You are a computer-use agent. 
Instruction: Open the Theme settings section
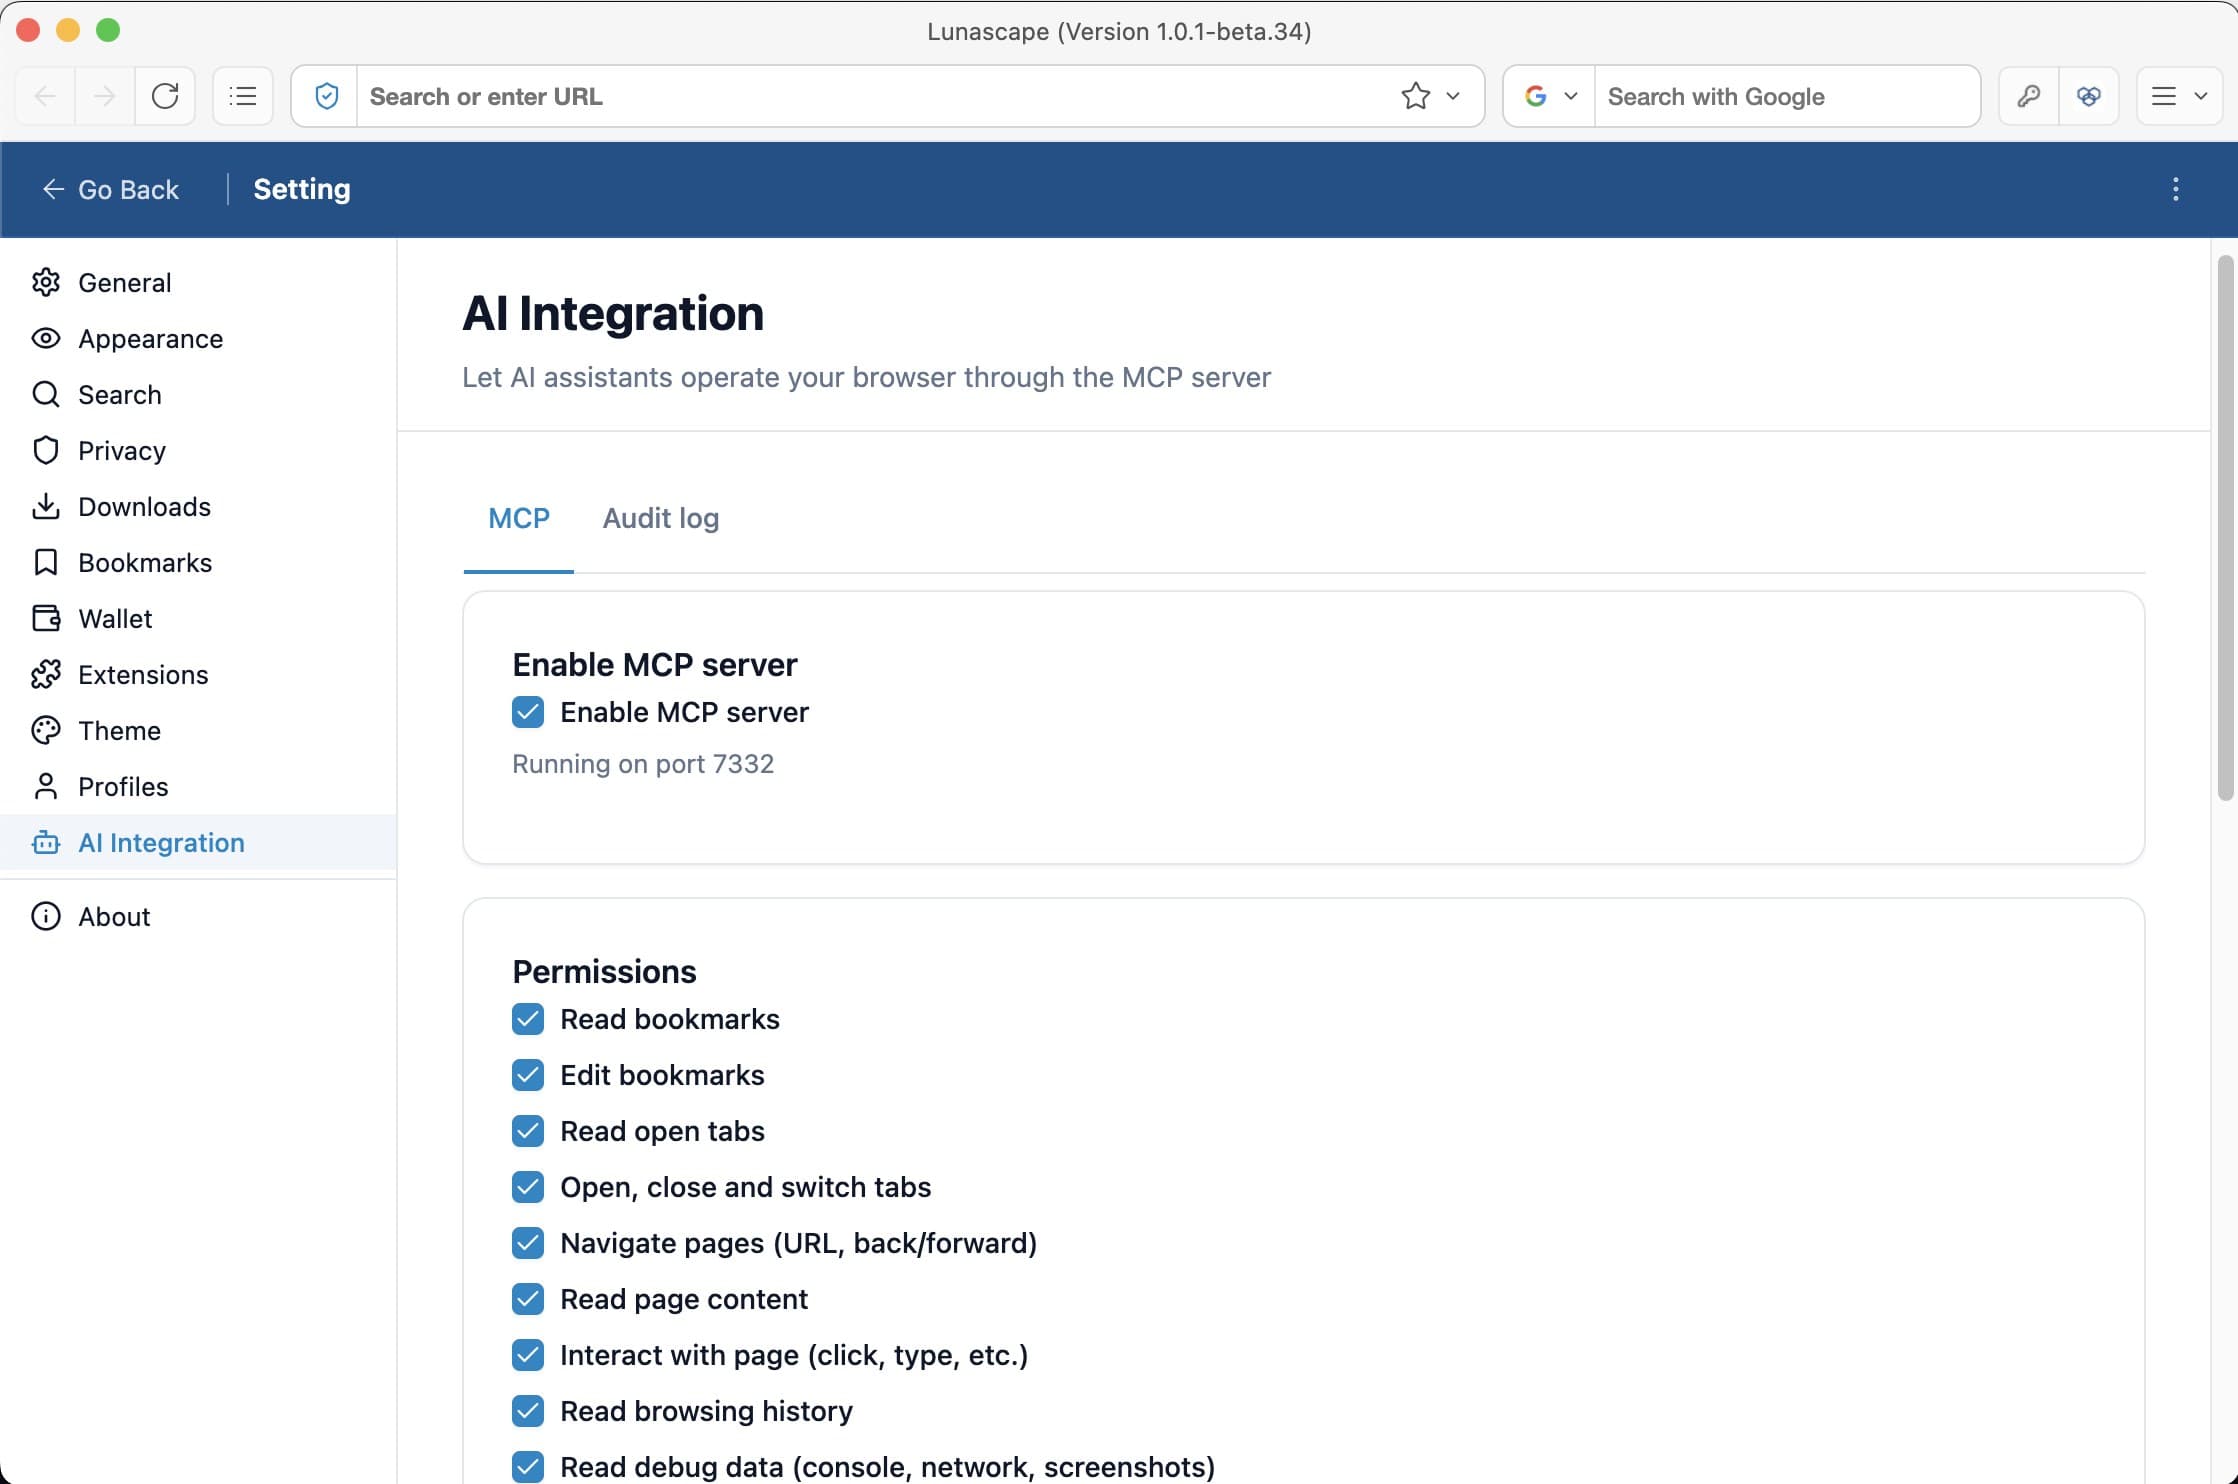198,731
